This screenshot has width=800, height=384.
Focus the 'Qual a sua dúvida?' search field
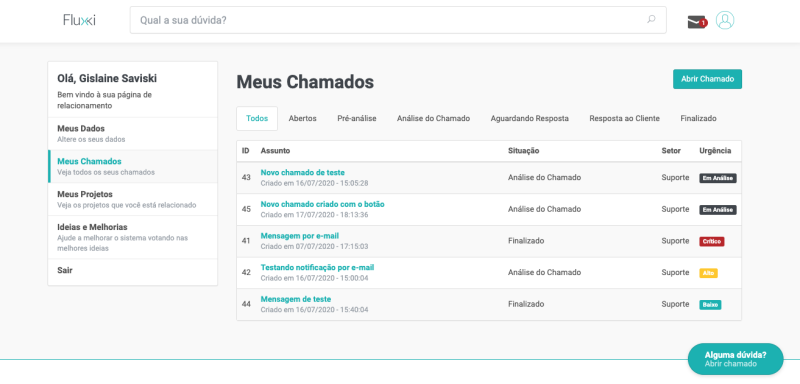pos(398,20)
